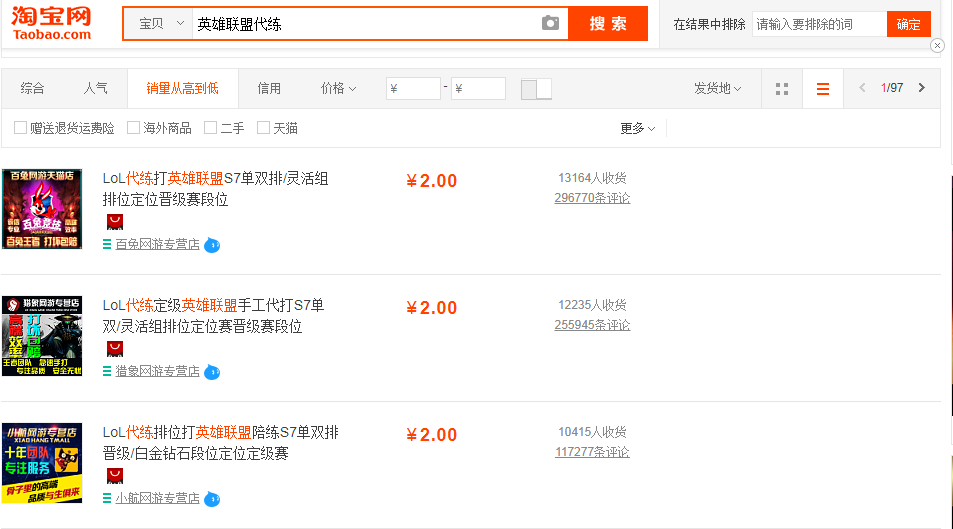The height and width of the screenshot is (529, 953).
Task: Open the 发货地 location dropdown
Action: coord(717,89)
